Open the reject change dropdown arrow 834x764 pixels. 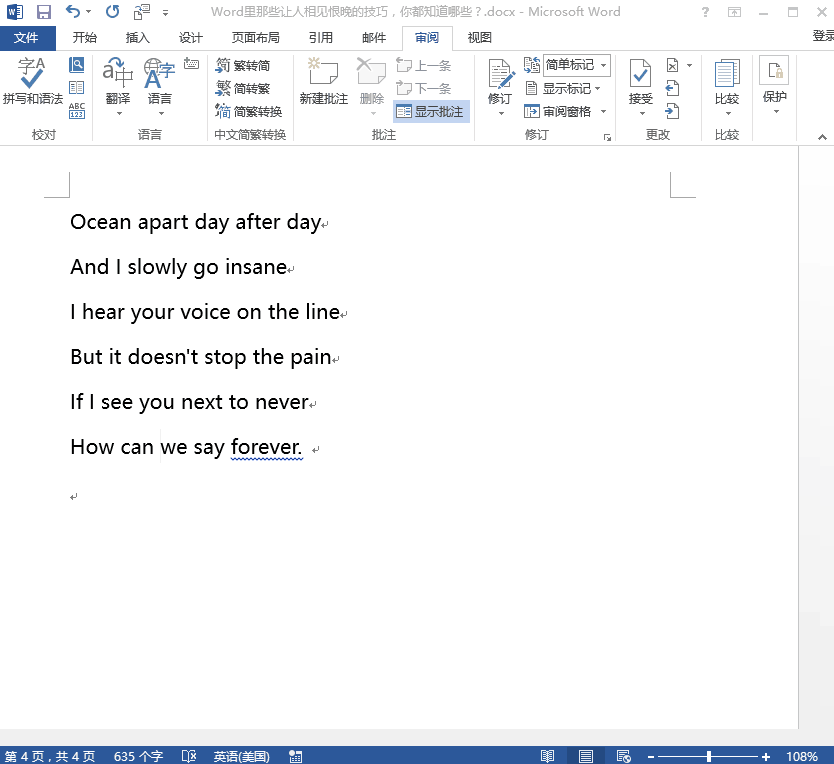click(x=689, y=65)
